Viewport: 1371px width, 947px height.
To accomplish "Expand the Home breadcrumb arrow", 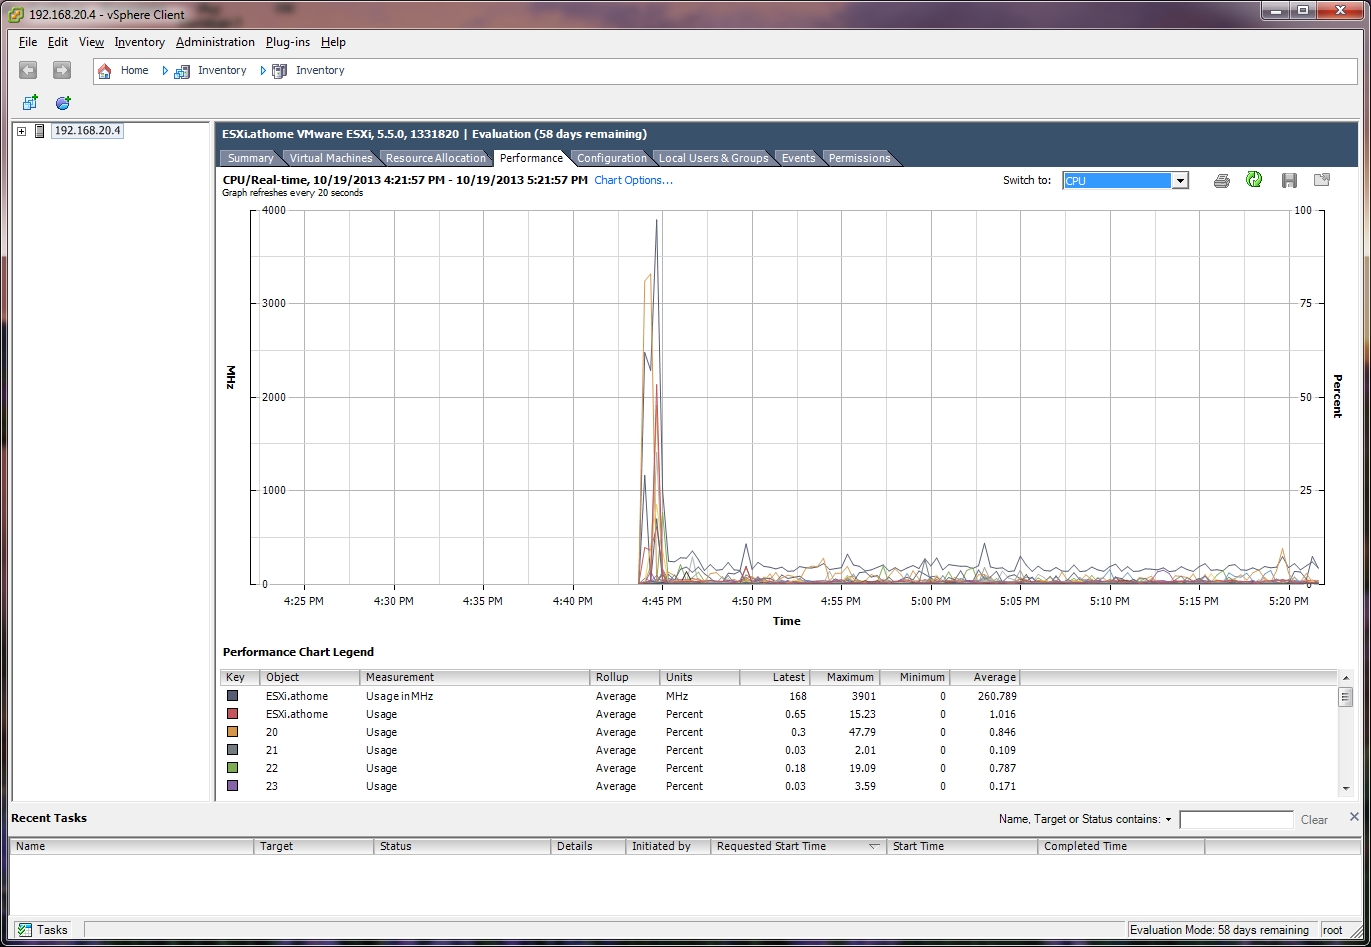I will click(x=165, y=71).
